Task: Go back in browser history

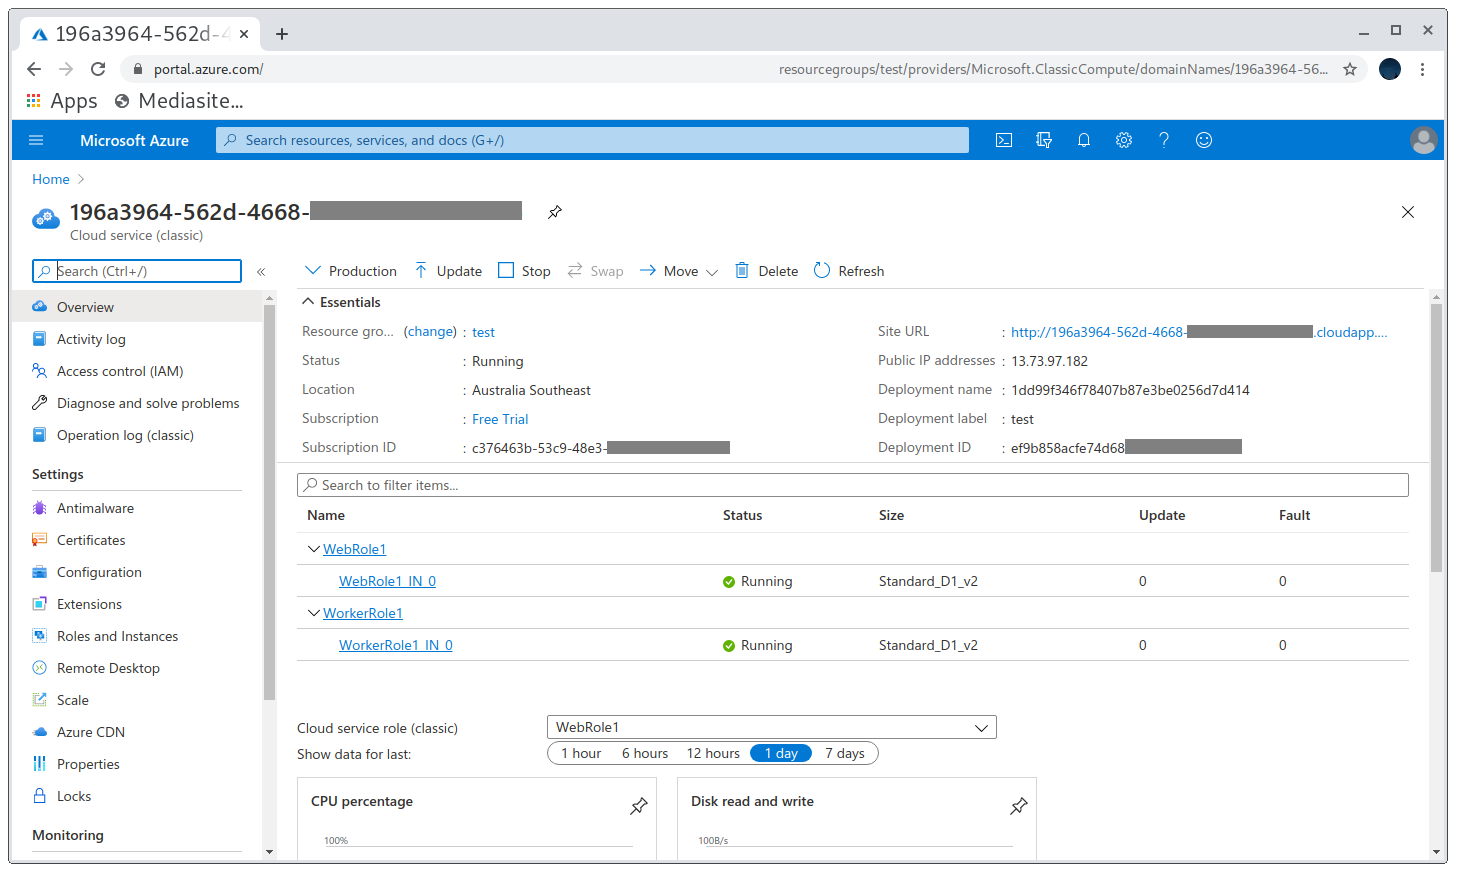Action: tap(34, 69)
